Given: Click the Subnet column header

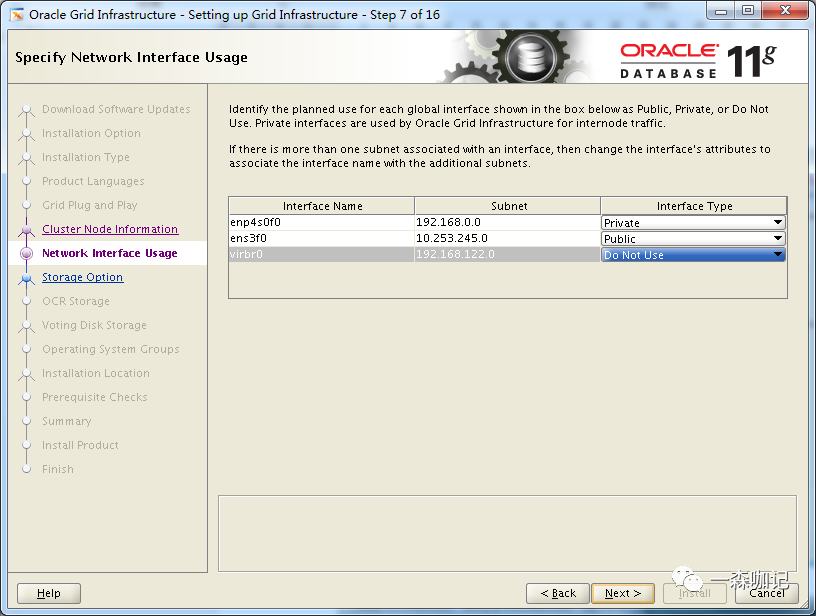Looking at the screenshot, I should pyautogui.click(x=508, y=206).
